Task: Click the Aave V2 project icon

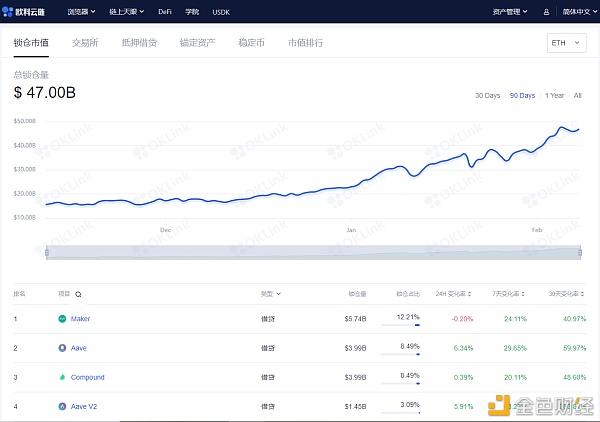Action: point(62,406)
